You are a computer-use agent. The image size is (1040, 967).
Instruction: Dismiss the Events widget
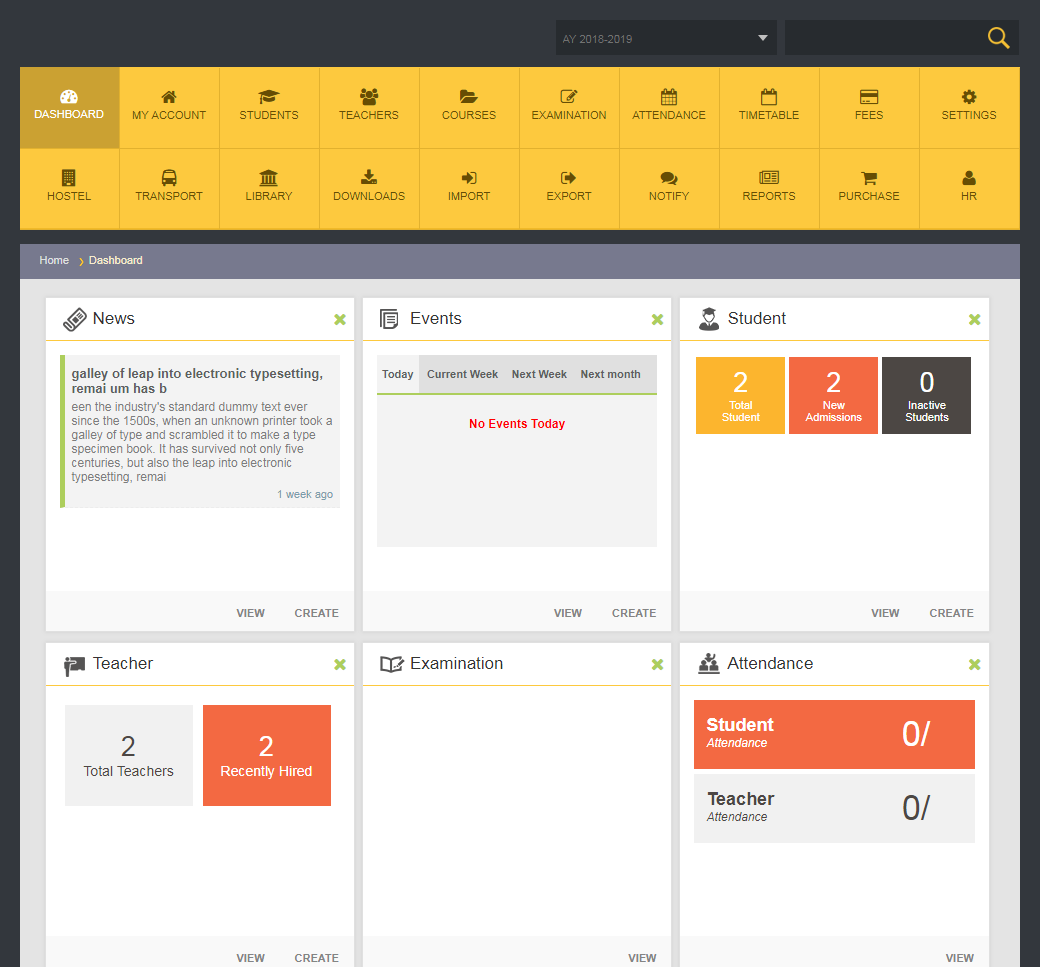(657, 319)
